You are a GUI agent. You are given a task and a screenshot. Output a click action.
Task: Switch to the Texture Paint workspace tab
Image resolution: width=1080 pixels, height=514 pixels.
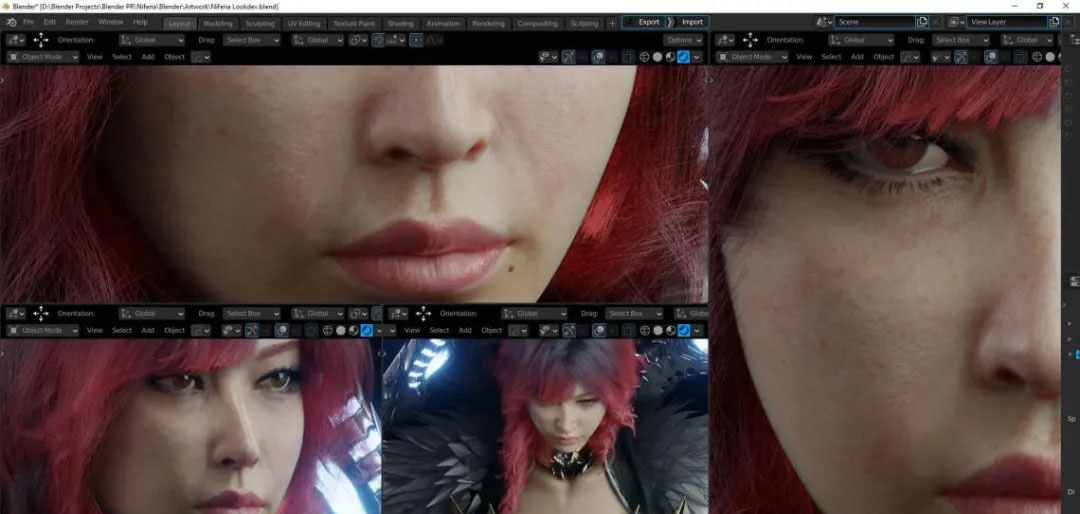point(354,23)
